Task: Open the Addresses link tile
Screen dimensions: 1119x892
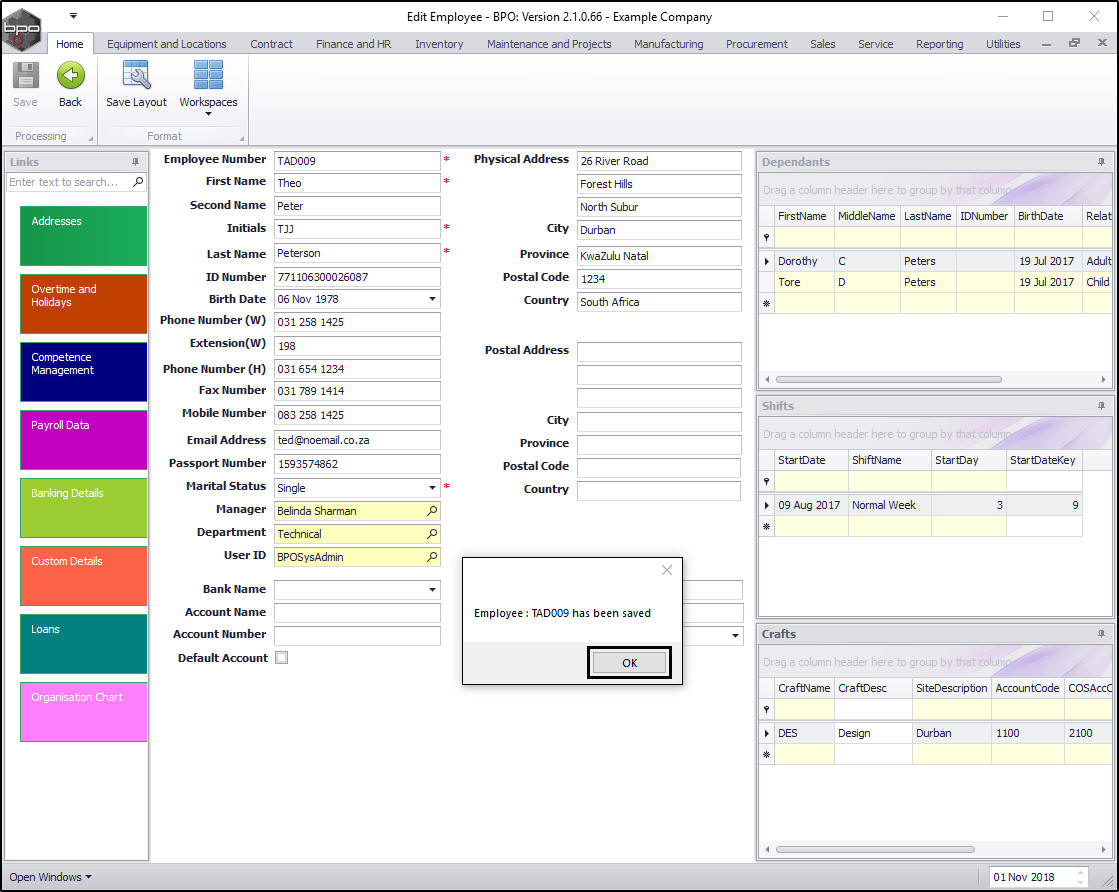Action: click(83, 236)
